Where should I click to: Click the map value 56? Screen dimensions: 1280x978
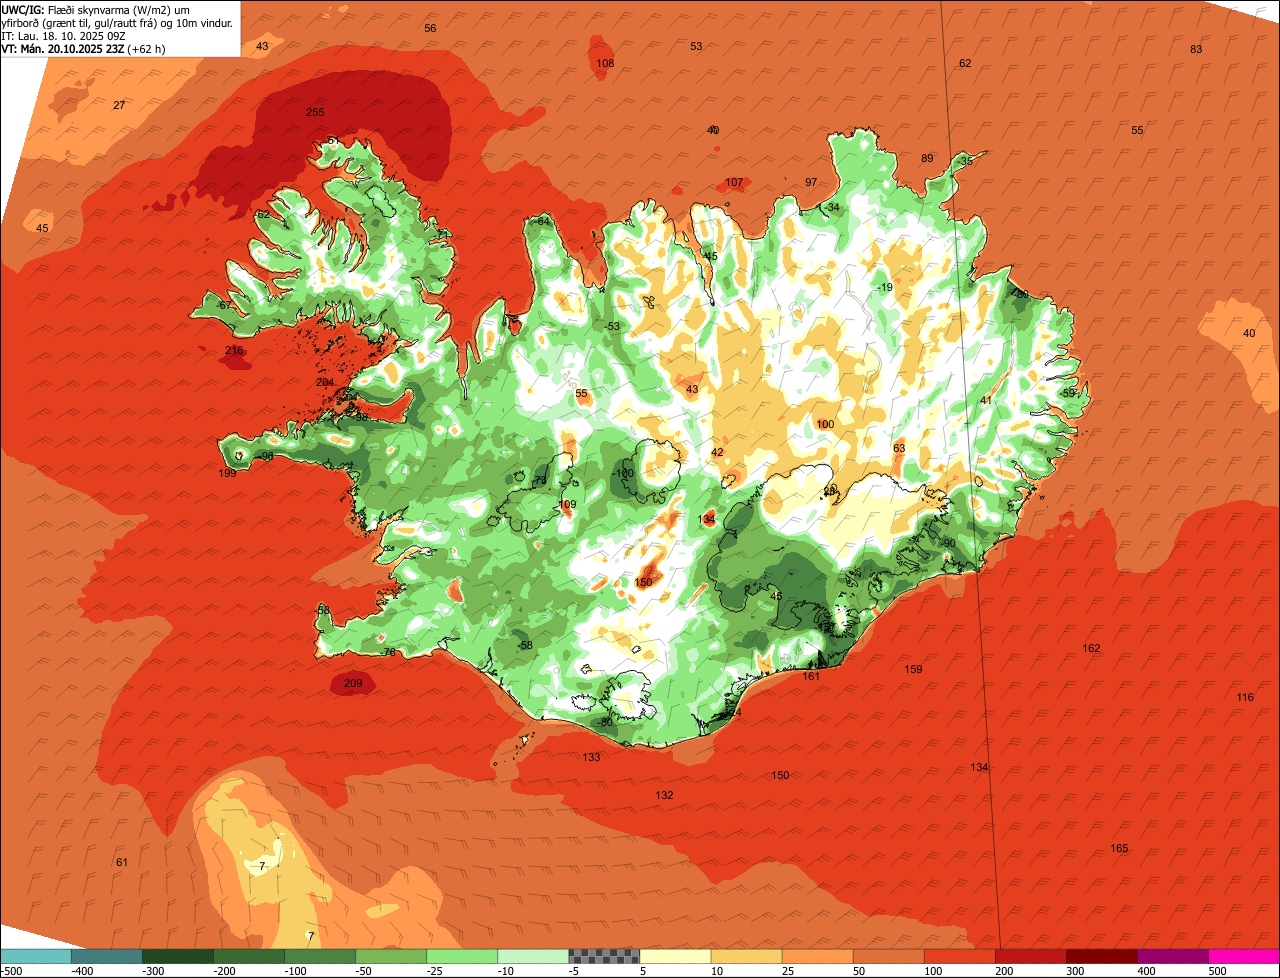pyautogui.click(x=430, y=28)
